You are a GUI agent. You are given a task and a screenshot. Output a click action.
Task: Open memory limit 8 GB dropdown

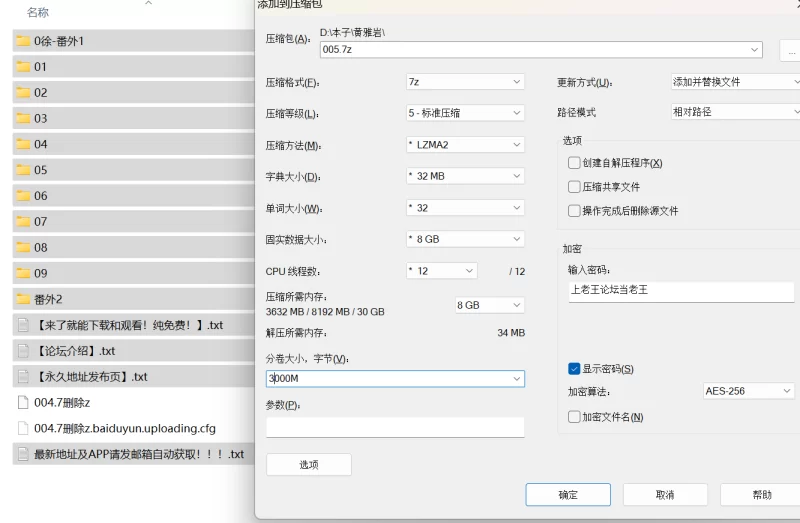click(x=490, y=305)
